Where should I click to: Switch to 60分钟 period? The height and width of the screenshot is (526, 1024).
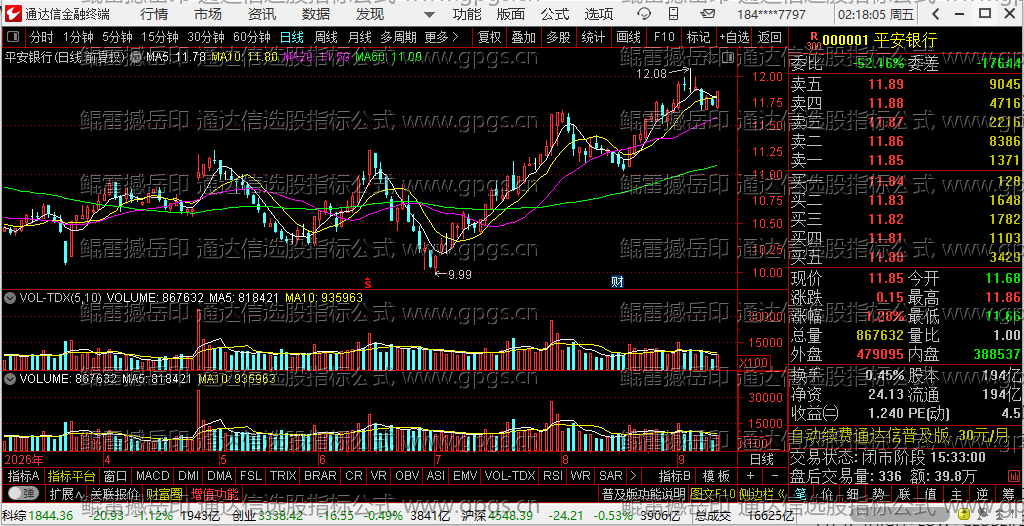point(251,38)
